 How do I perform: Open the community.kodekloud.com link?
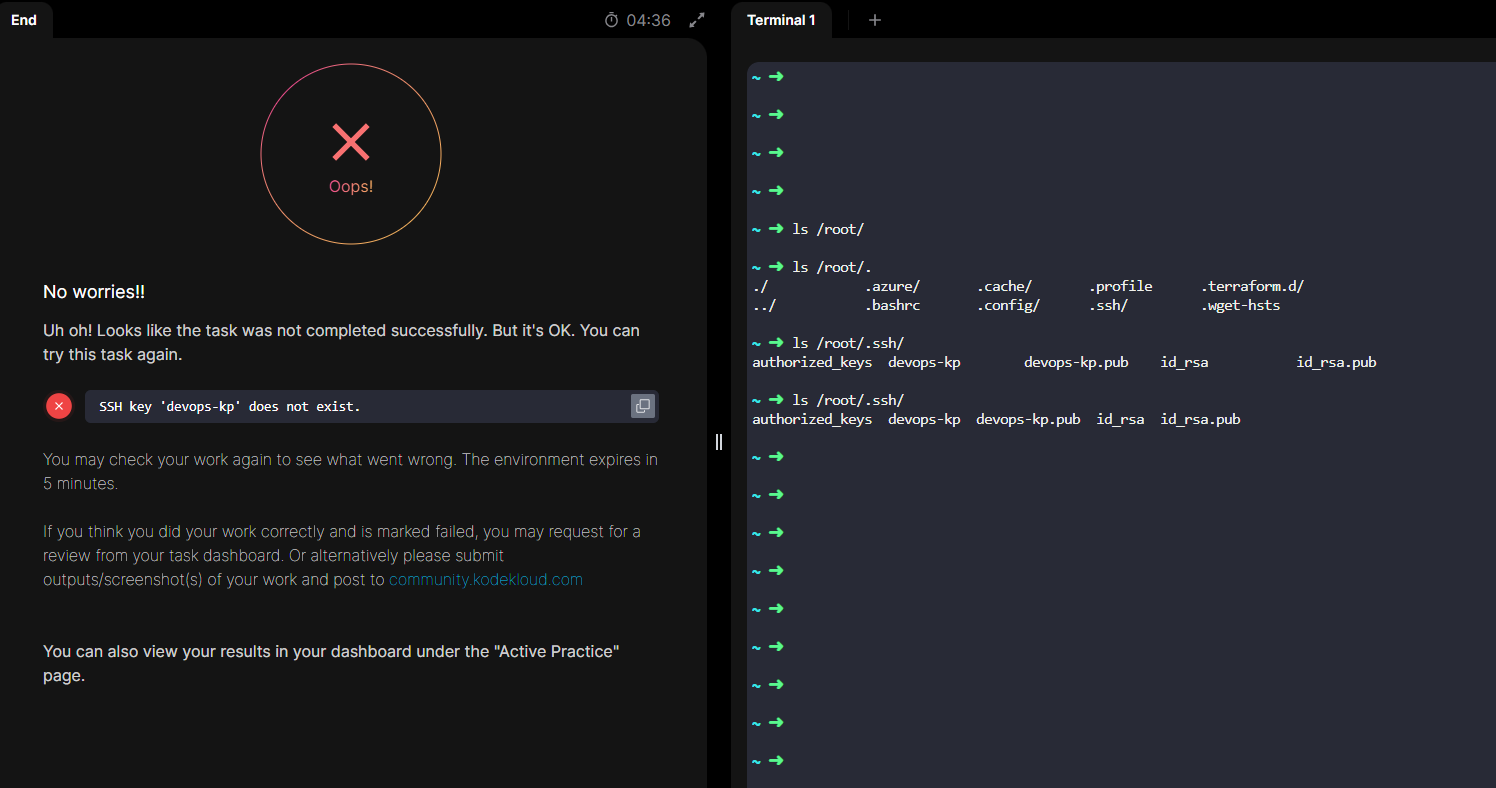point(485,579)
